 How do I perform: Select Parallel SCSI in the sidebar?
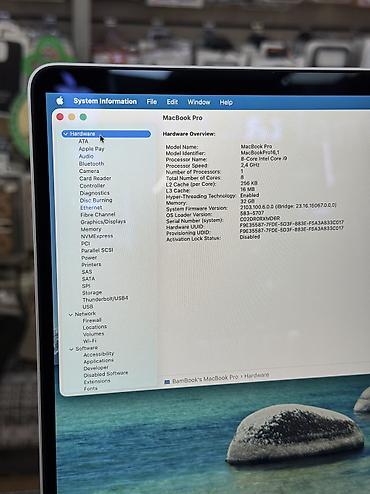click(x=97, y=250)
